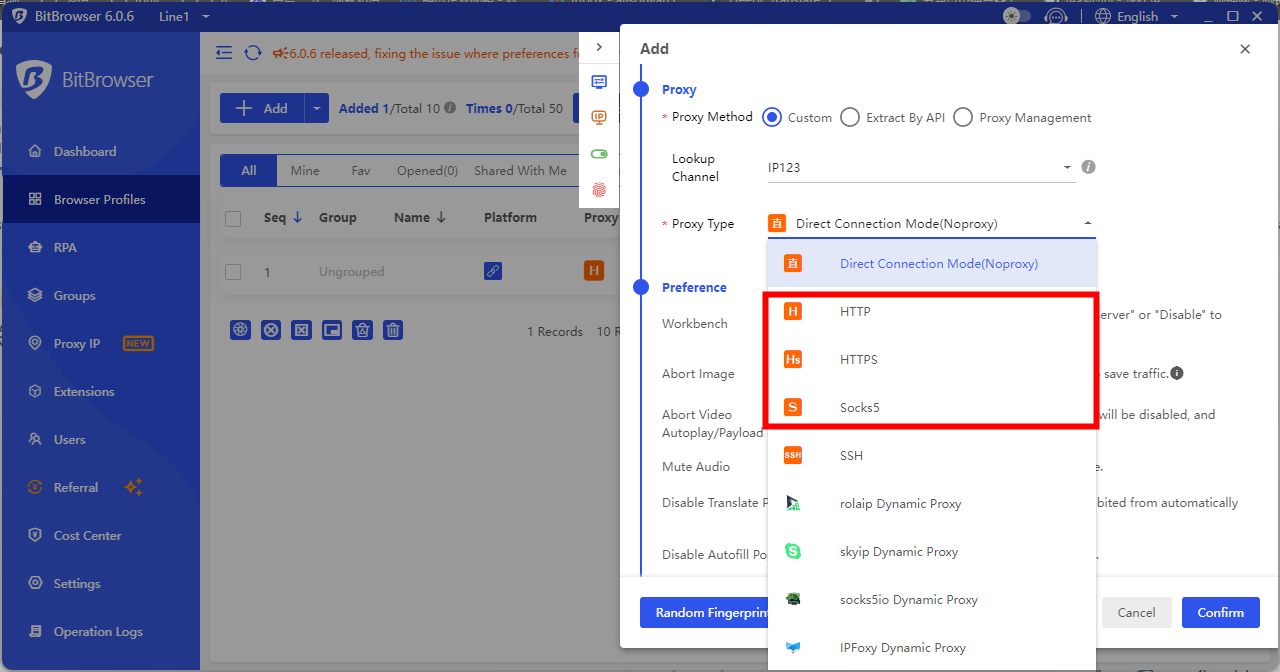This screenshot has height=672, width=1280.
Task: Click the customer support headset icon
Action: [1055, 16]
